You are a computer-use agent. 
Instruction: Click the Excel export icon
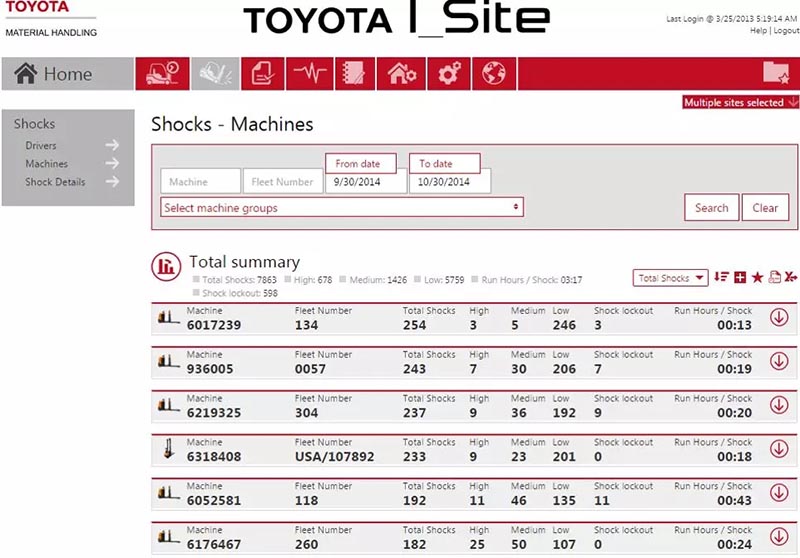point(791,277)
